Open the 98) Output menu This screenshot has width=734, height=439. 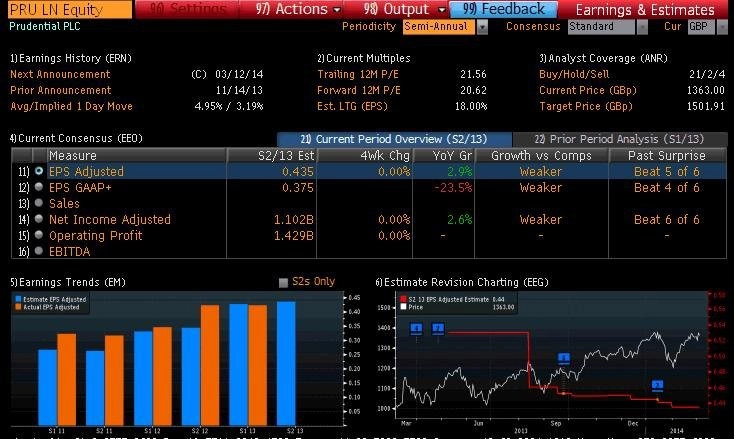click(x=396, y=9)
